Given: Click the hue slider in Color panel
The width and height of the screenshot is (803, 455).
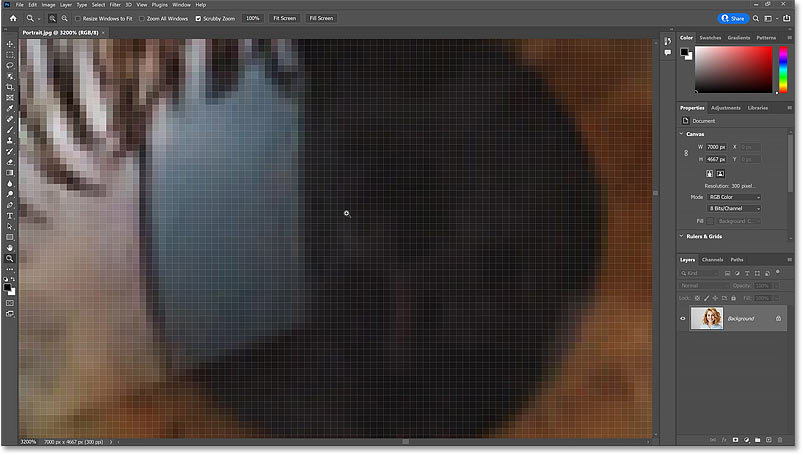Looking at the screenshot, I should coord(783,70).
